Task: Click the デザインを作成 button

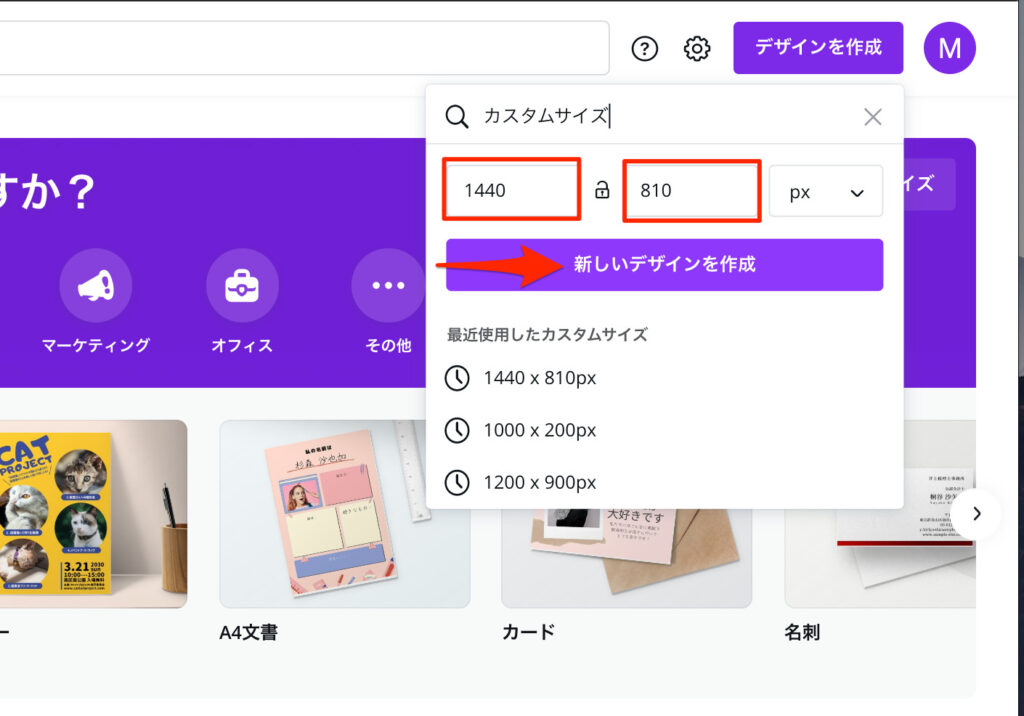Action: tap(817, 47)
